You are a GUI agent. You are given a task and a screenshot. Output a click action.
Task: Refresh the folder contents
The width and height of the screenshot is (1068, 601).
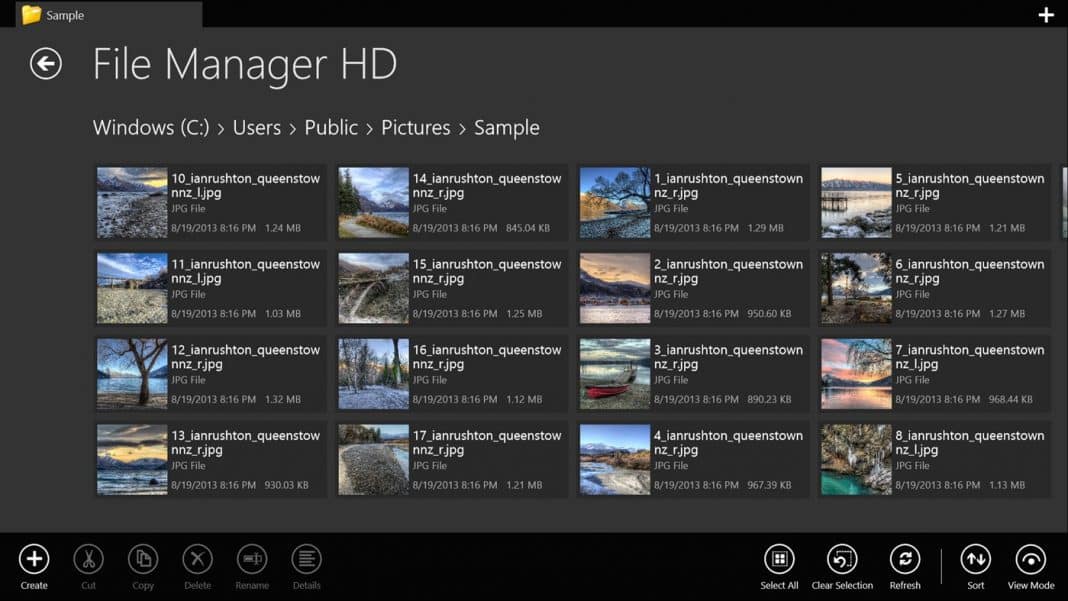pyautogui.click(x=905, y=559)
